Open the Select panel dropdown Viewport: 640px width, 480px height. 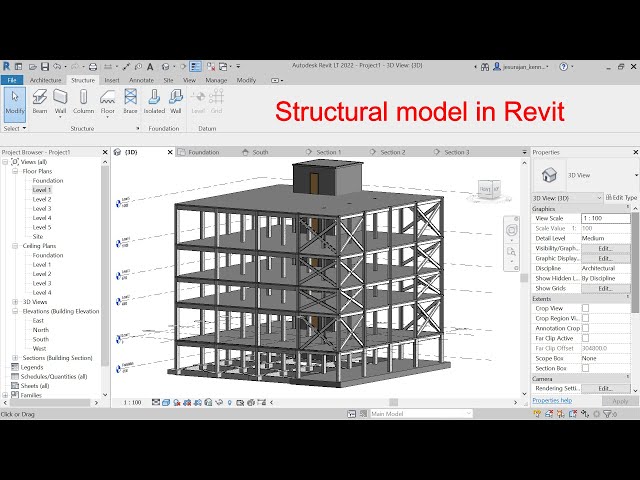pyautogui.click(x=15, y=128)
